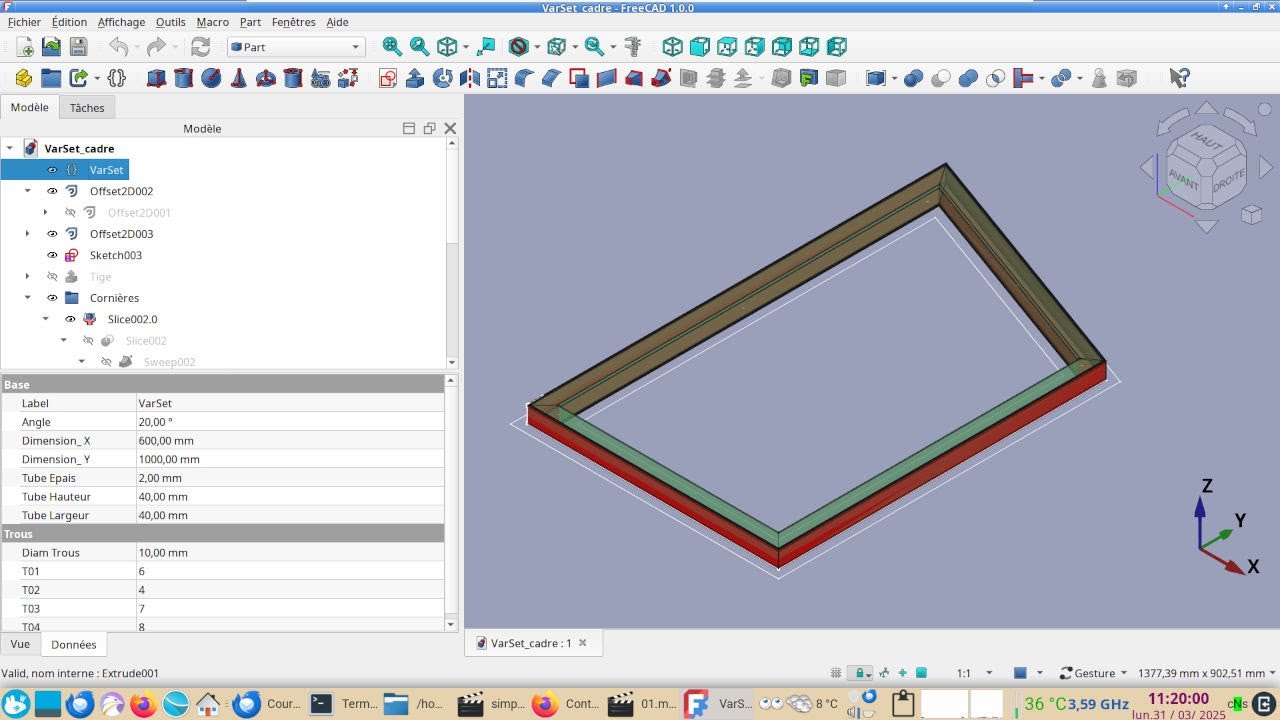Click the Fillet tool icon
The height and width of the screenshot is (720, 1280).
point(524,78)
